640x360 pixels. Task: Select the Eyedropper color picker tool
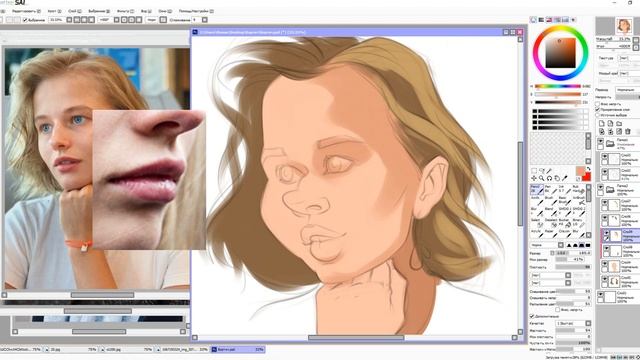(565, 178)
